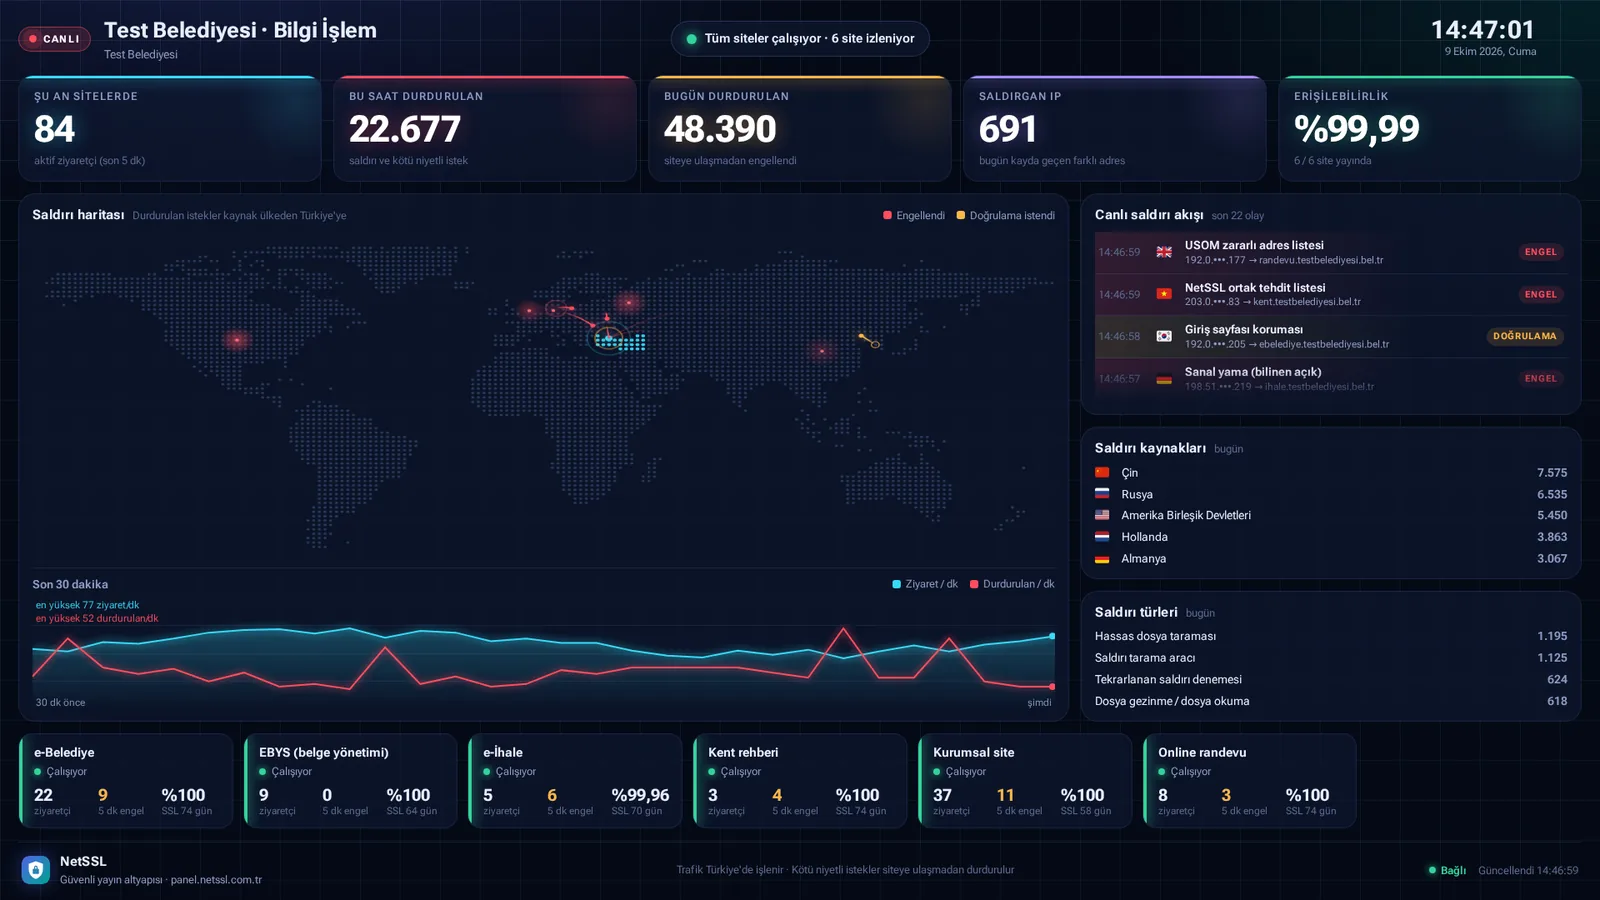Click the green dot in the Tüm siteler çalışıyor pill
This screenshot has height=900, width=1600.
click(691, 39)
